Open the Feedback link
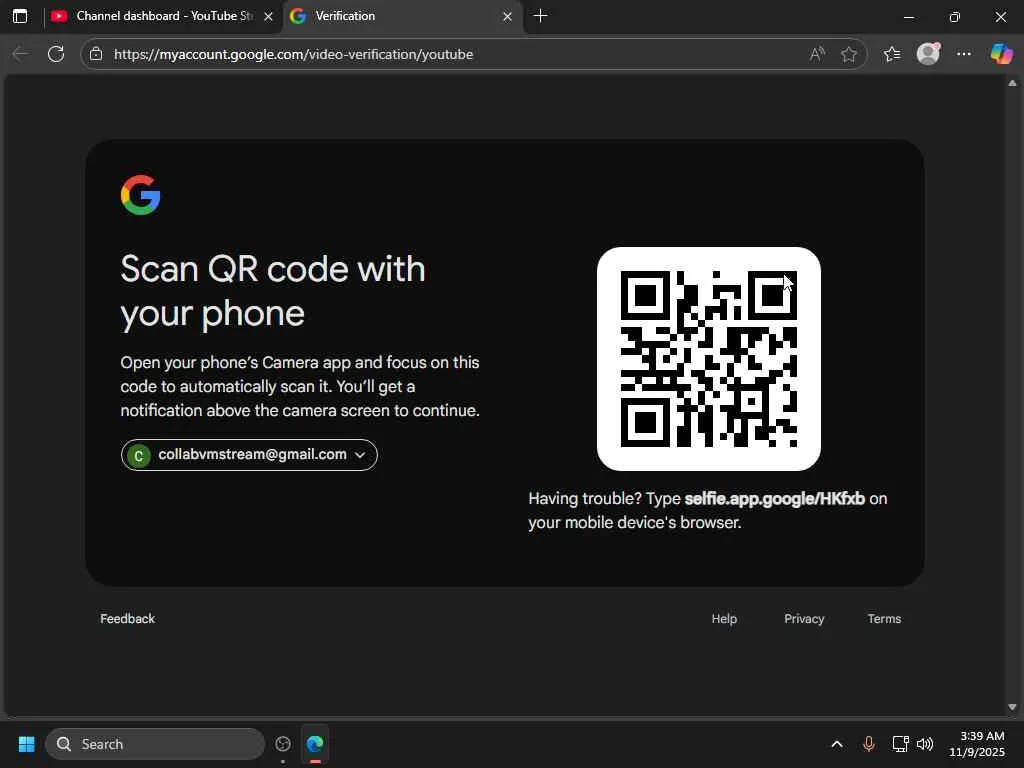The width and height of the screenshot is (1024, 768). pos(127,618)
